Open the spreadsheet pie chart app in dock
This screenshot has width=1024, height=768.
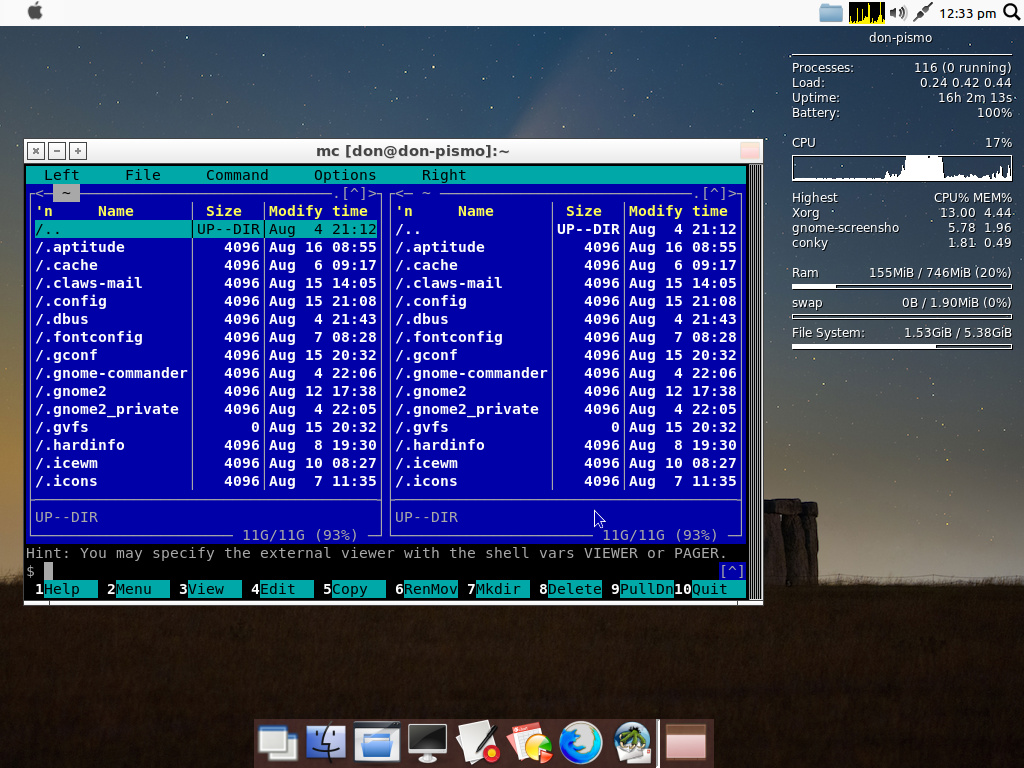tap(530, 743)
